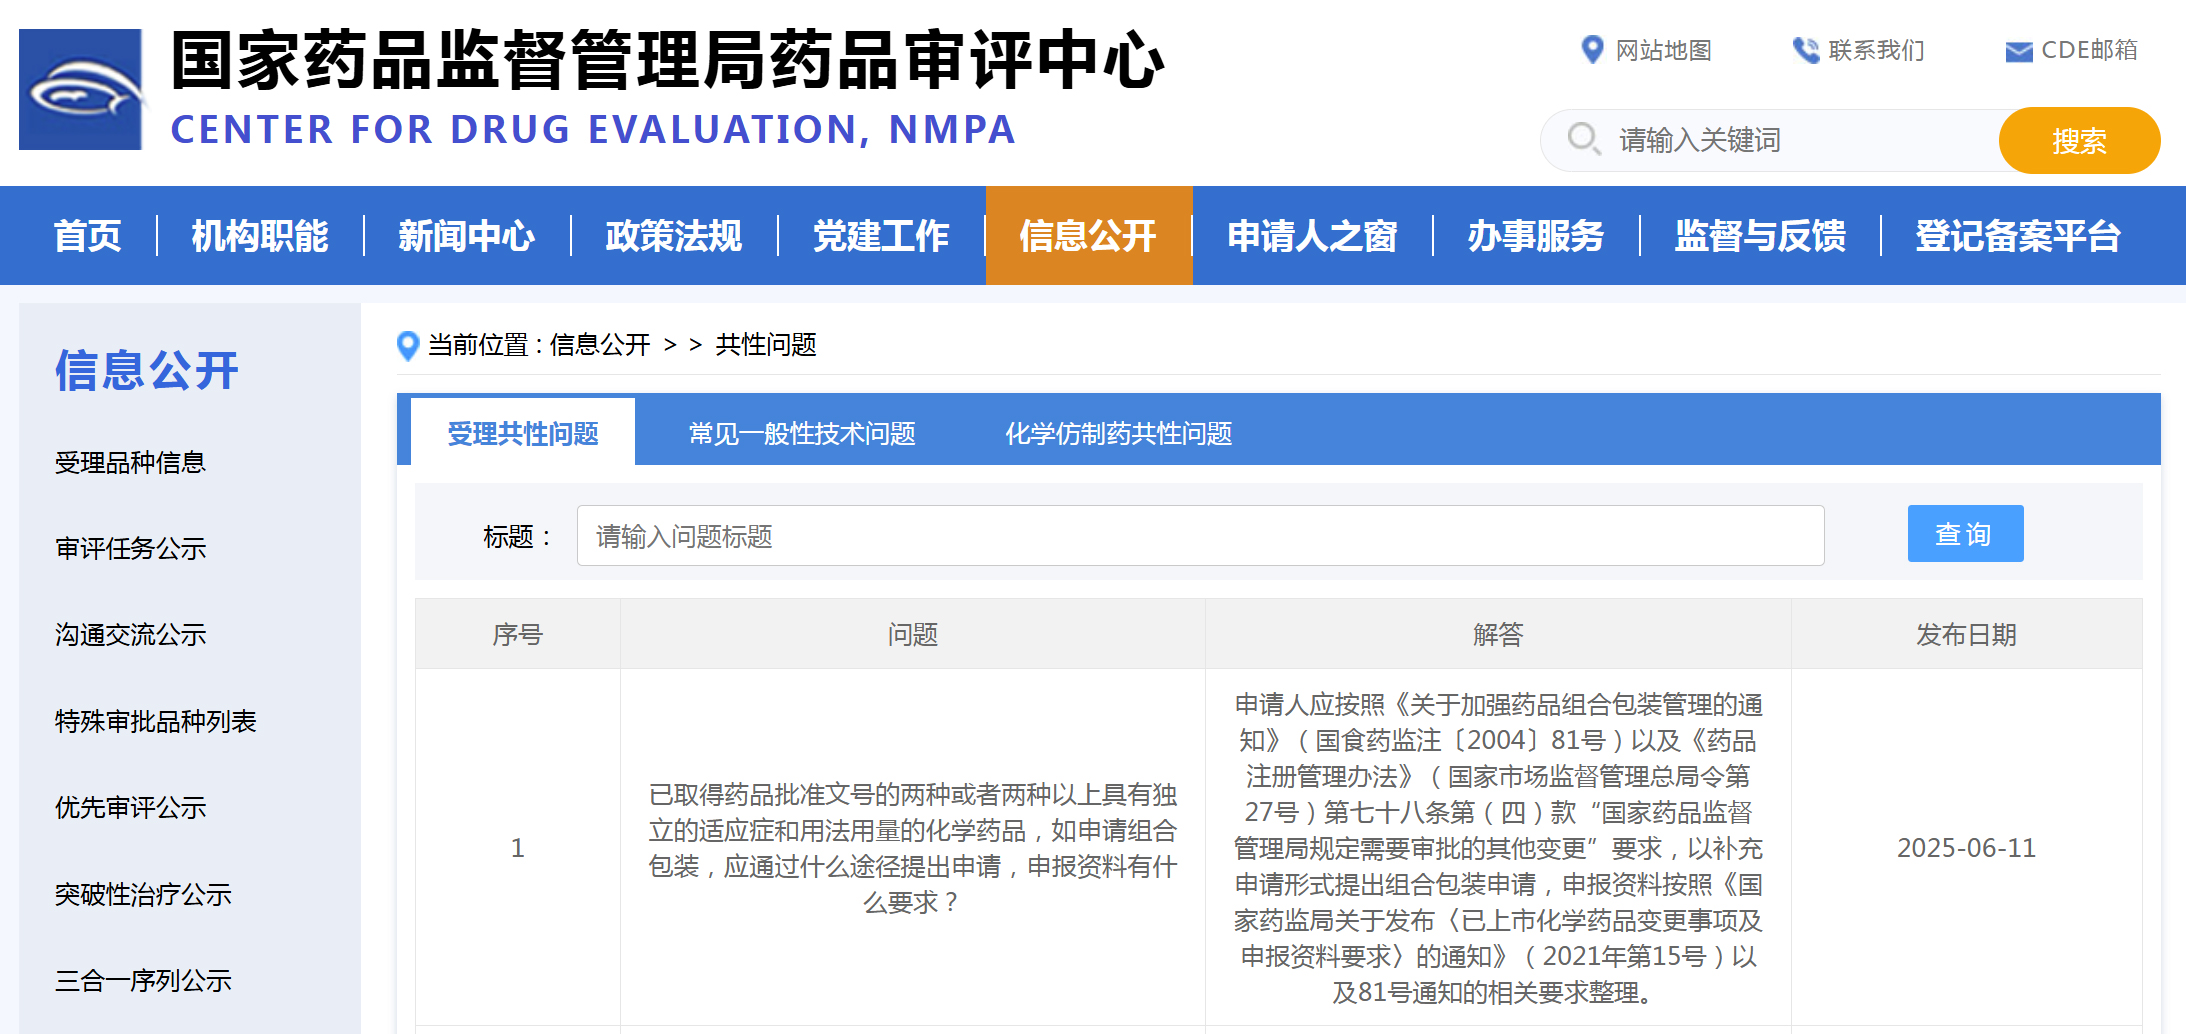Click the 发布日期 column header

pyautogui.click(x=1966, y=634)
